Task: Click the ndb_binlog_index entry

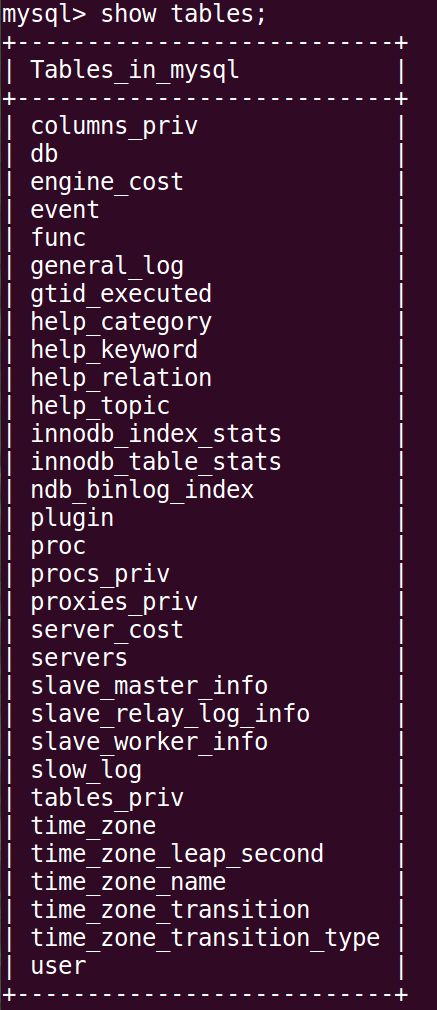Action: [142, 490]
